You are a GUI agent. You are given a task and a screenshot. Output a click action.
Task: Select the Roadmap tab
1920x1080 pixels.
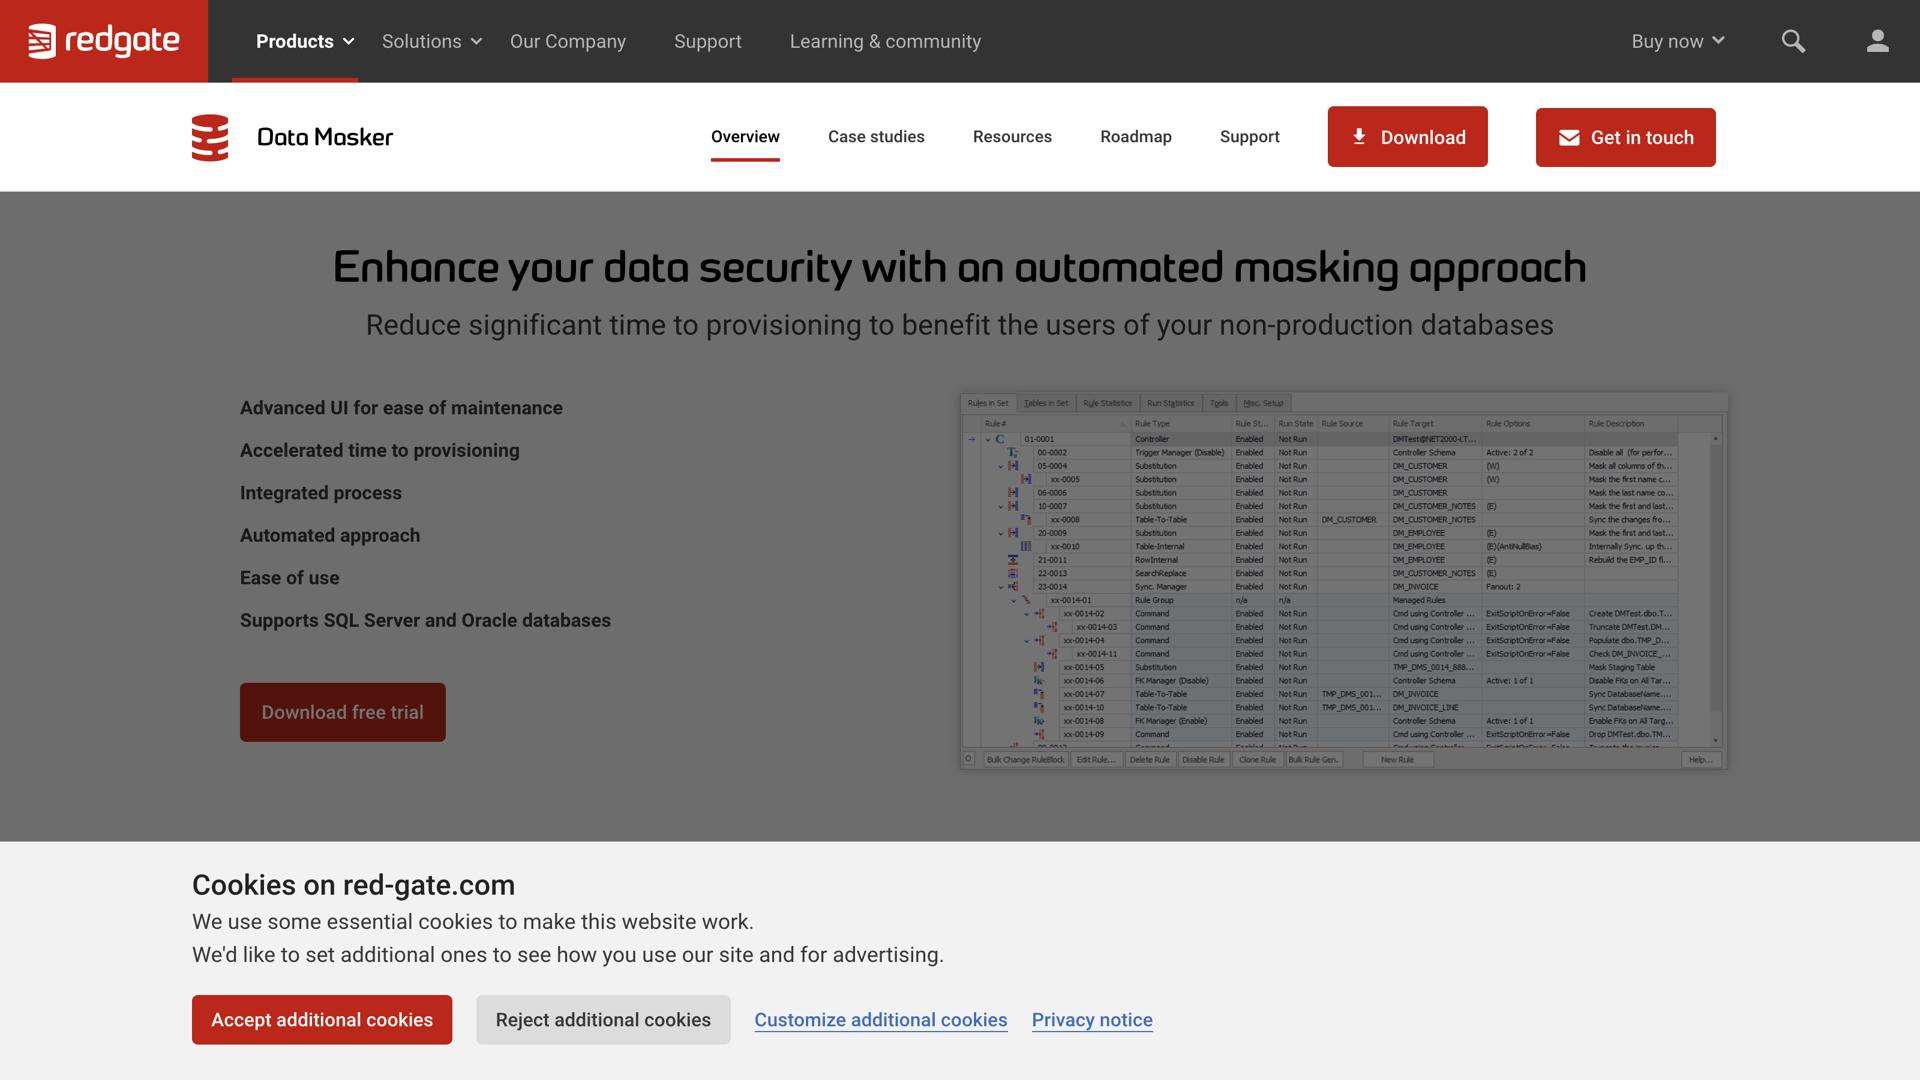(x=1135, y=136)
